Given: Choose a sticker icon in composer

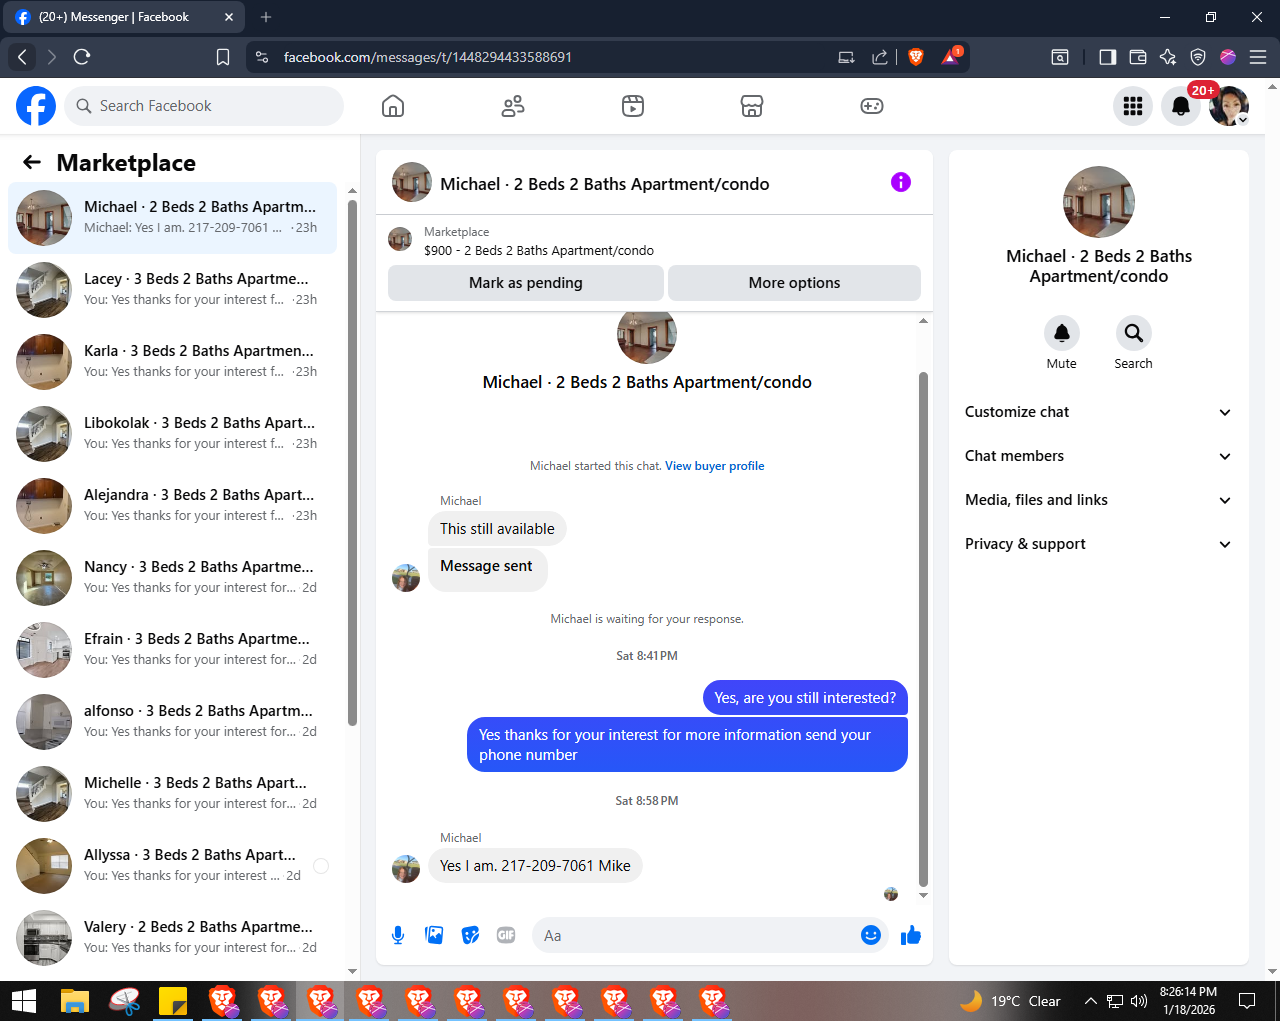Looking at the screenshot, I should 470,935.
